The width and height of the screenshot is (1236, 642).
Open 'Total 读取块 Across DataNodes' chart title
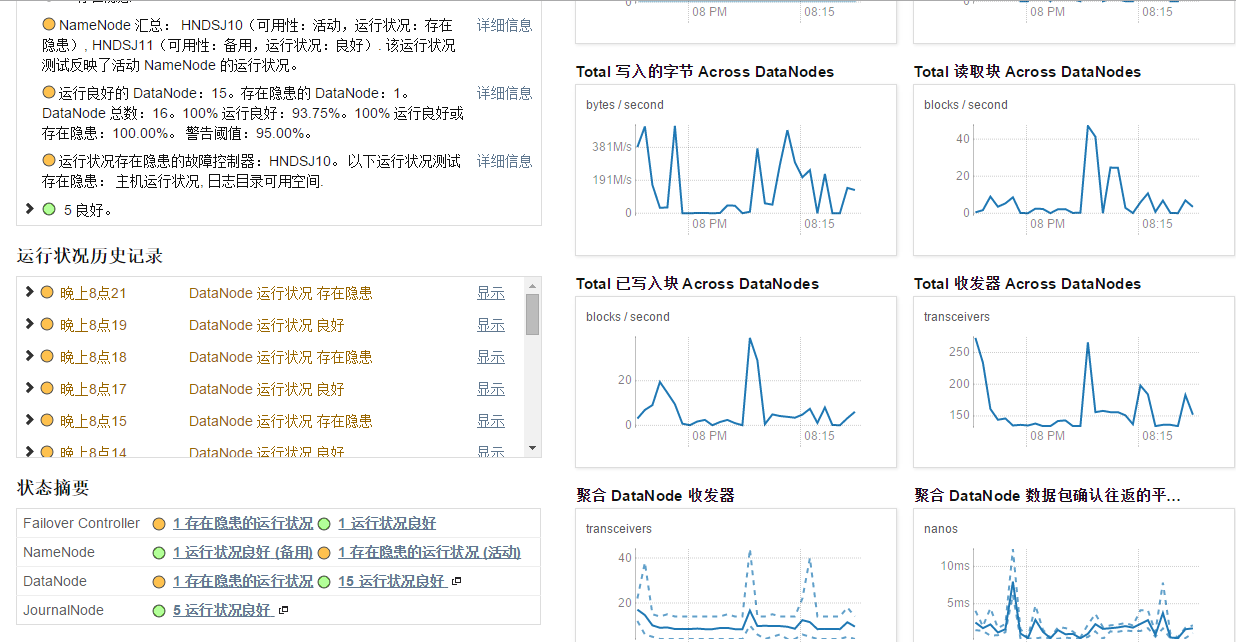click(x=1027, y=72)
